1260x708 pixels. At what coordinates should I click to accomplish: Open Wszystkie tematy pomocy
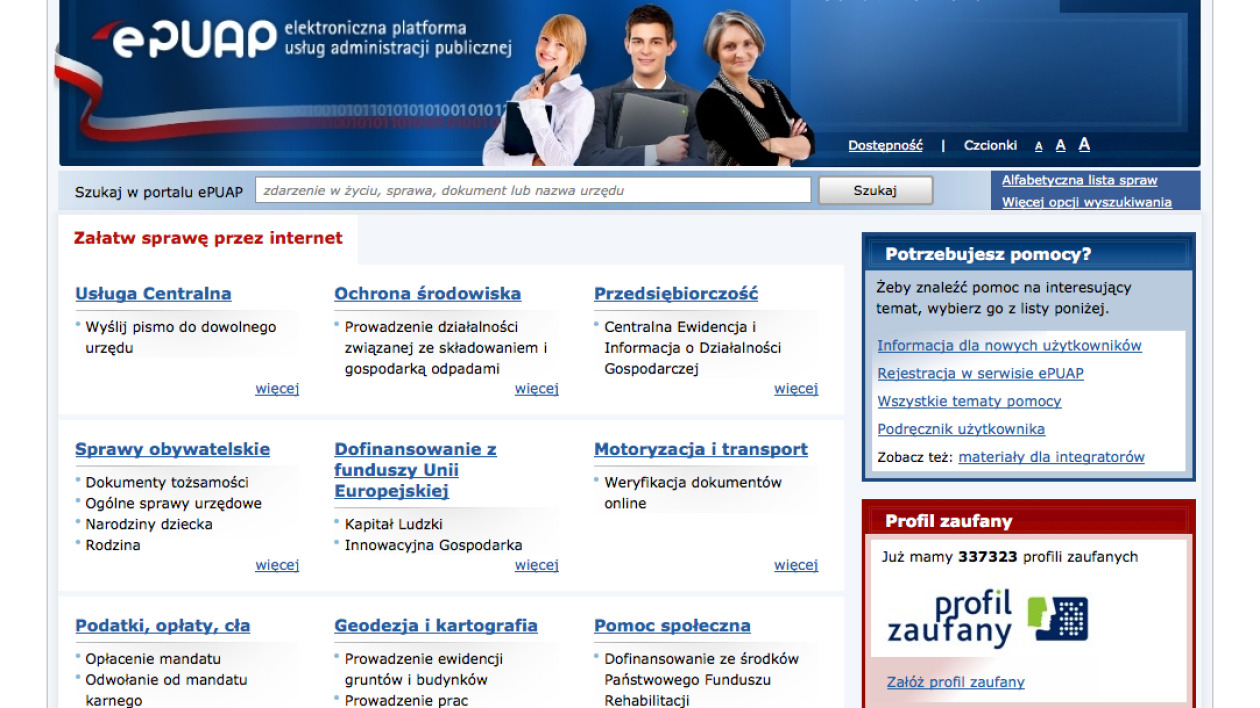pyautogui.click(x=969, y=401)
